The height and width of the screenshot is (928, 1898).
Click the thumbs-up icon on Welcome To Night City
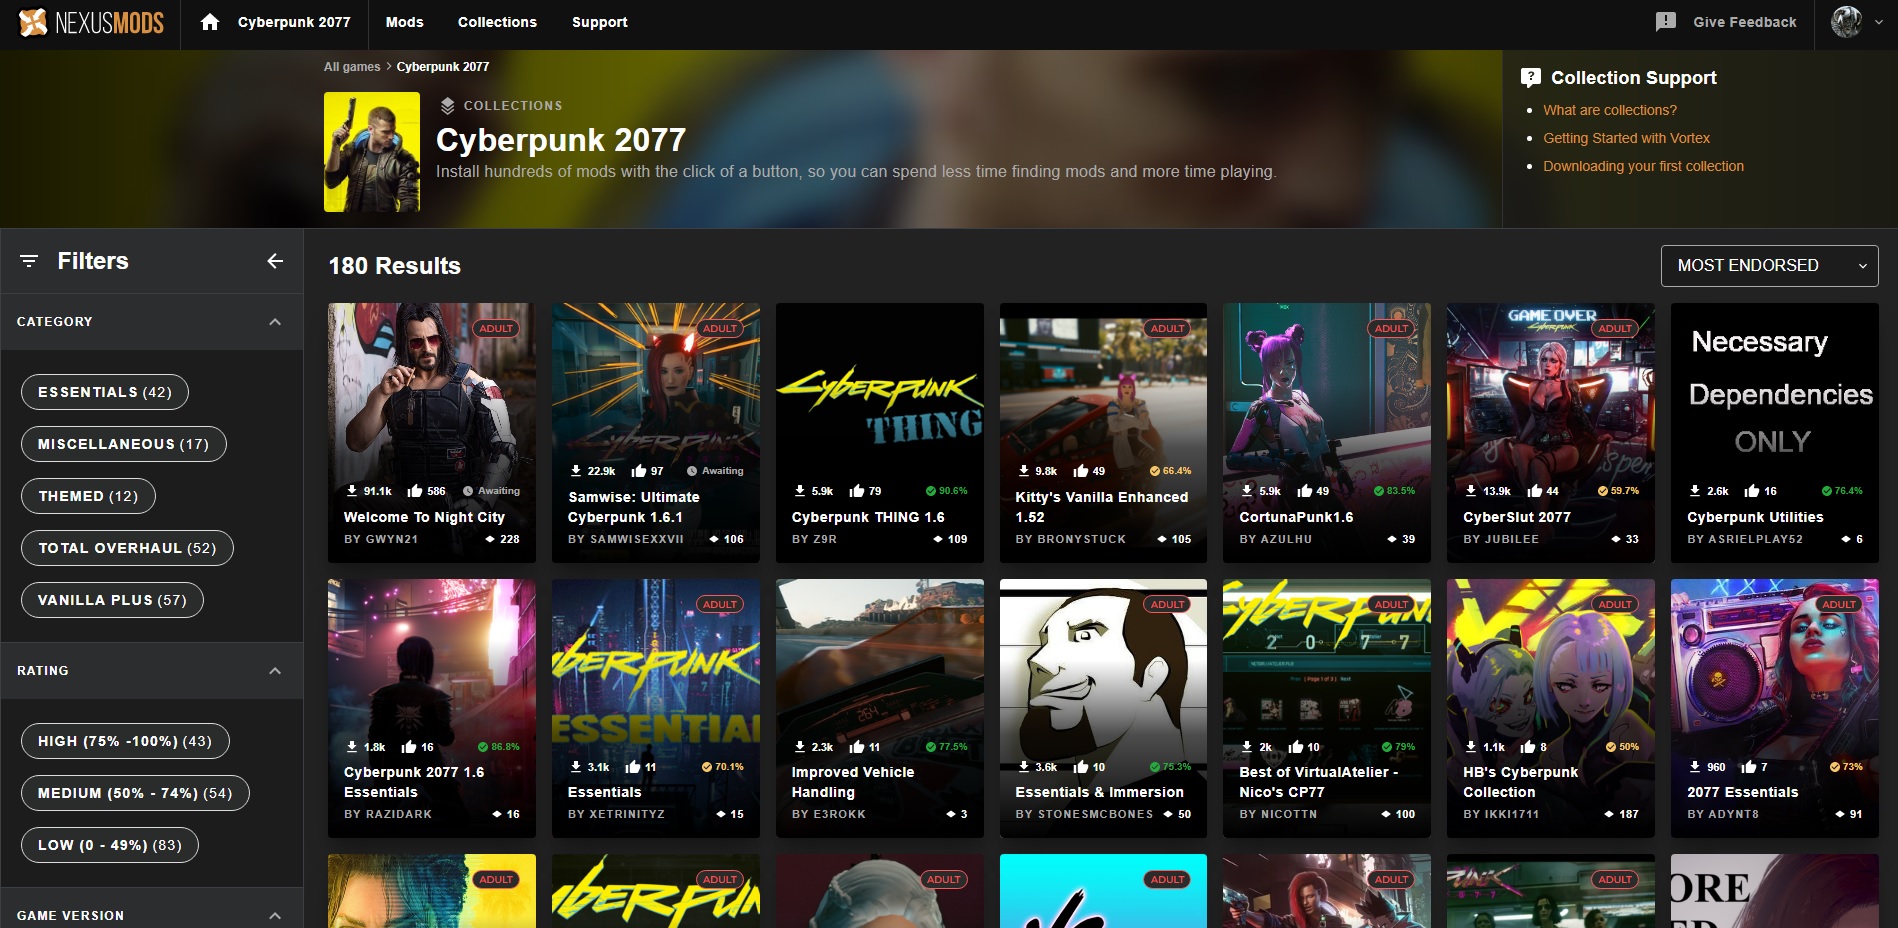(x=415, y=491)
